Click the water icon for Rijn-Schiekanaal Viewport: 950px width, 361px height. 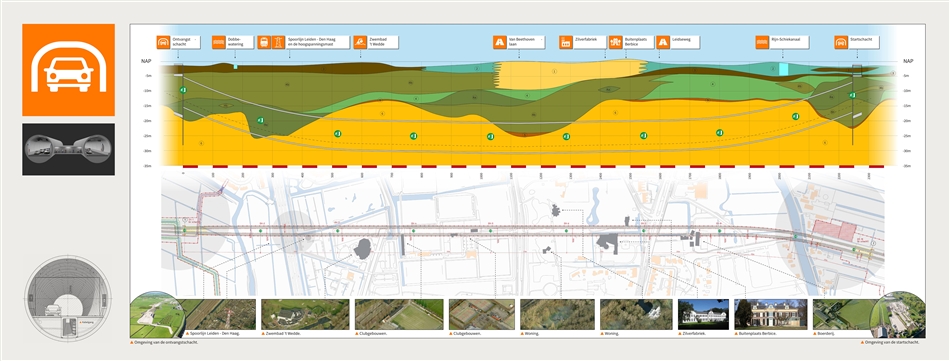click(x=762, y=42)
